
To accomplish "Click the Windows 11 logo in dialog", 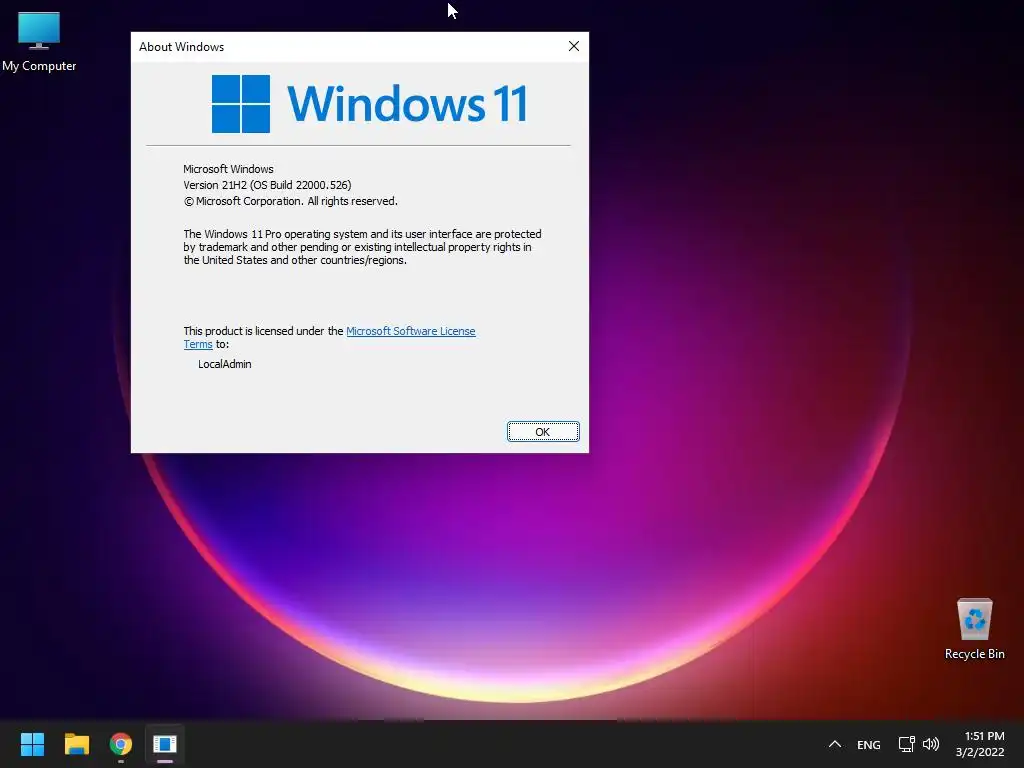I will (370, 104).
